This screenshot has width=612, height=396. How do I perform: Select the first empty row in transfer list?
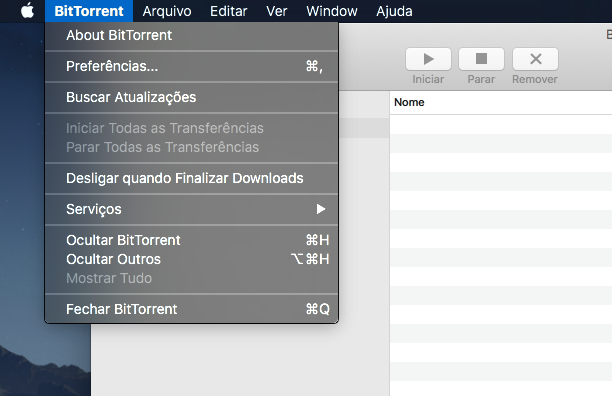click(x=501, y=124)
